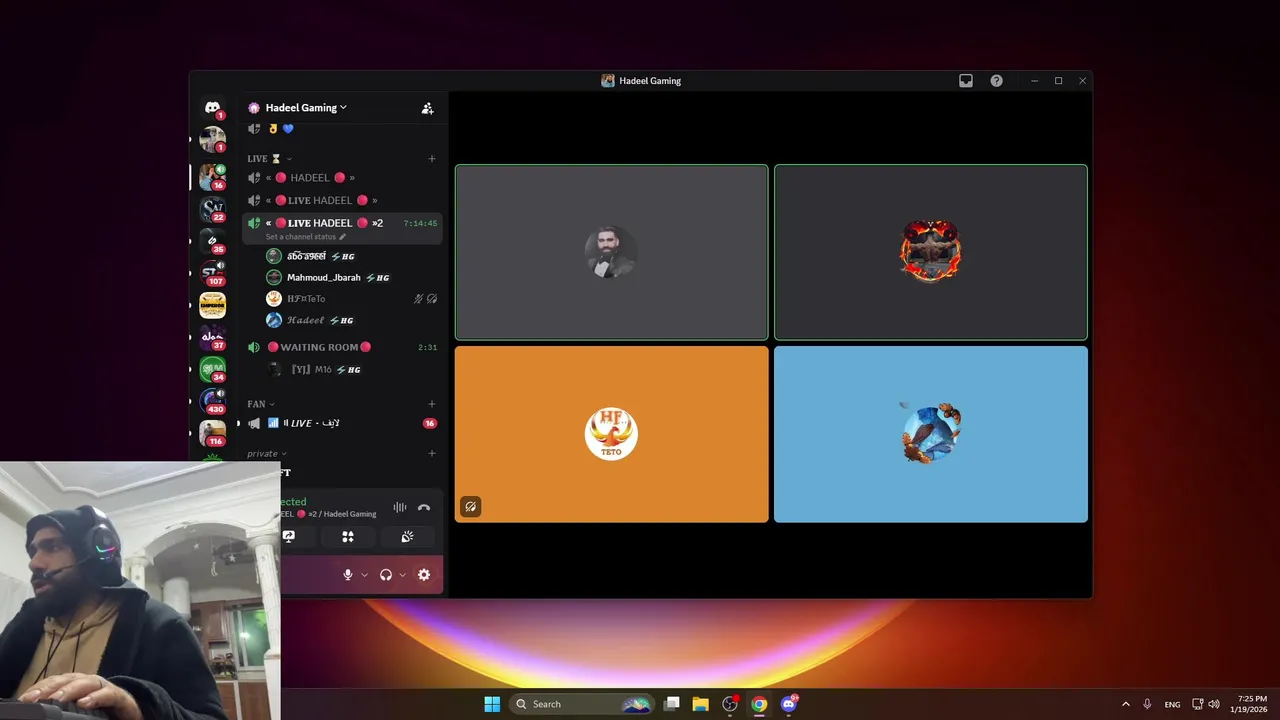Open File Explorer from the taskbar

click(700, 704)
